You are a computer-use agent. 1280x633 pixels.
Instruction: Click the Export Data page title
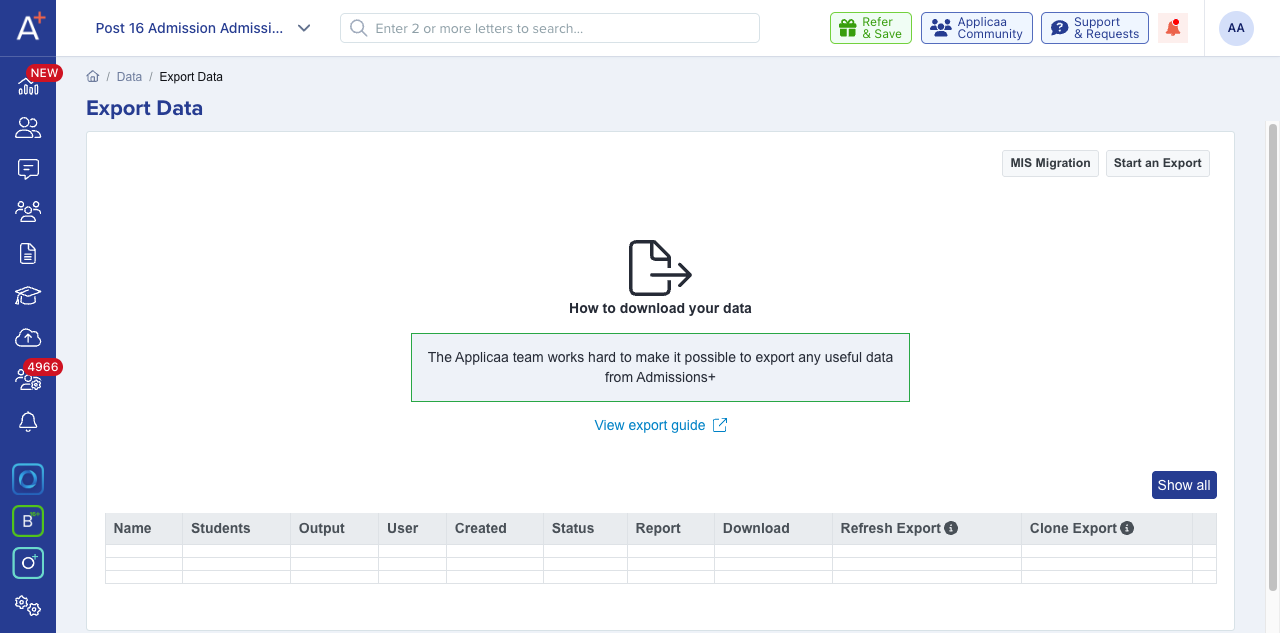[145, 108]
